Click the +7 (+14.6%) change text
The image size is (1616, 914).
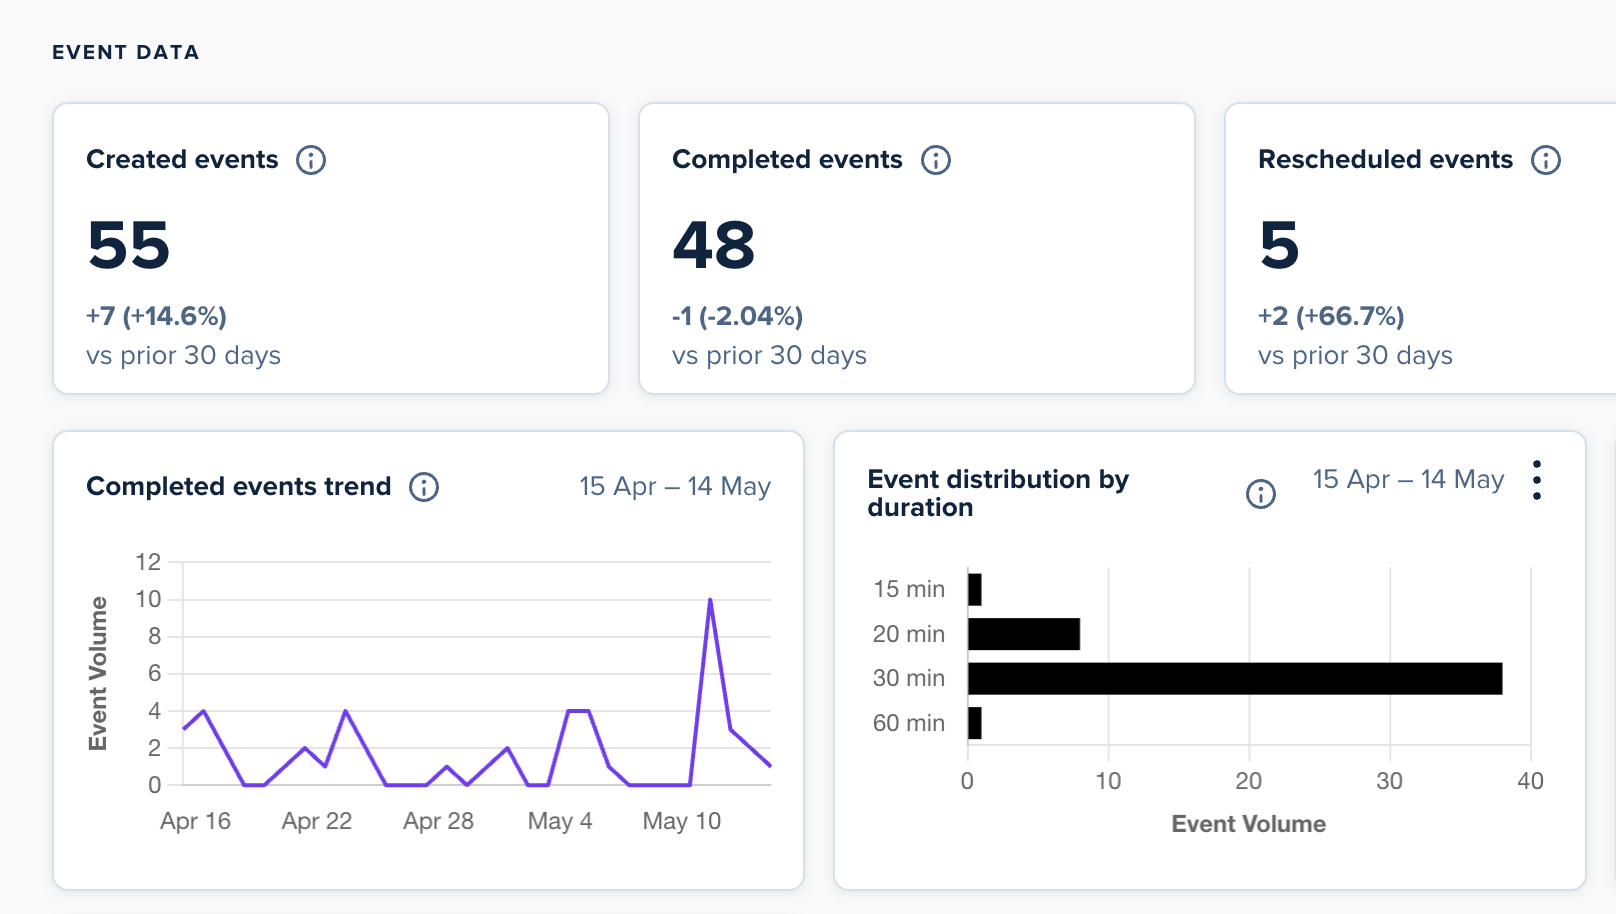pyautogui.click(x=156, y=316)
